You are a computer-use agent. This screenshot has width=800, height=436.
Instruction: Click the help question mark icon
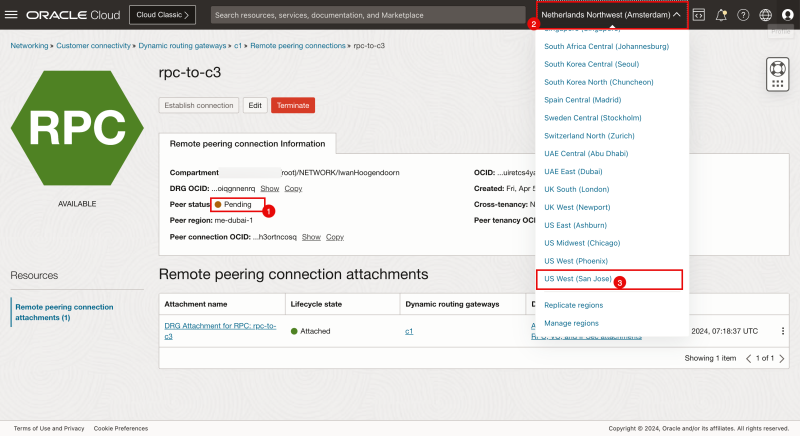(743, 15)
